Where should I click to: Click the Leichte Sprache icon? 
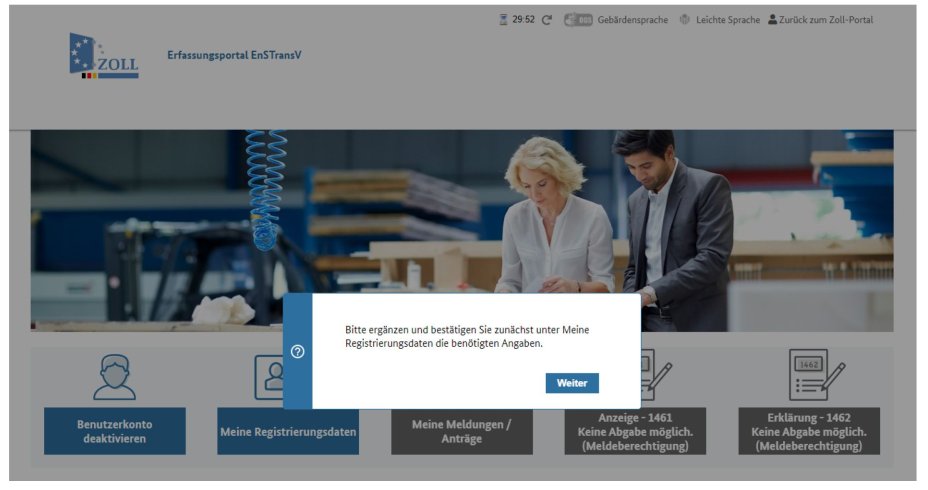coord(685,20)
